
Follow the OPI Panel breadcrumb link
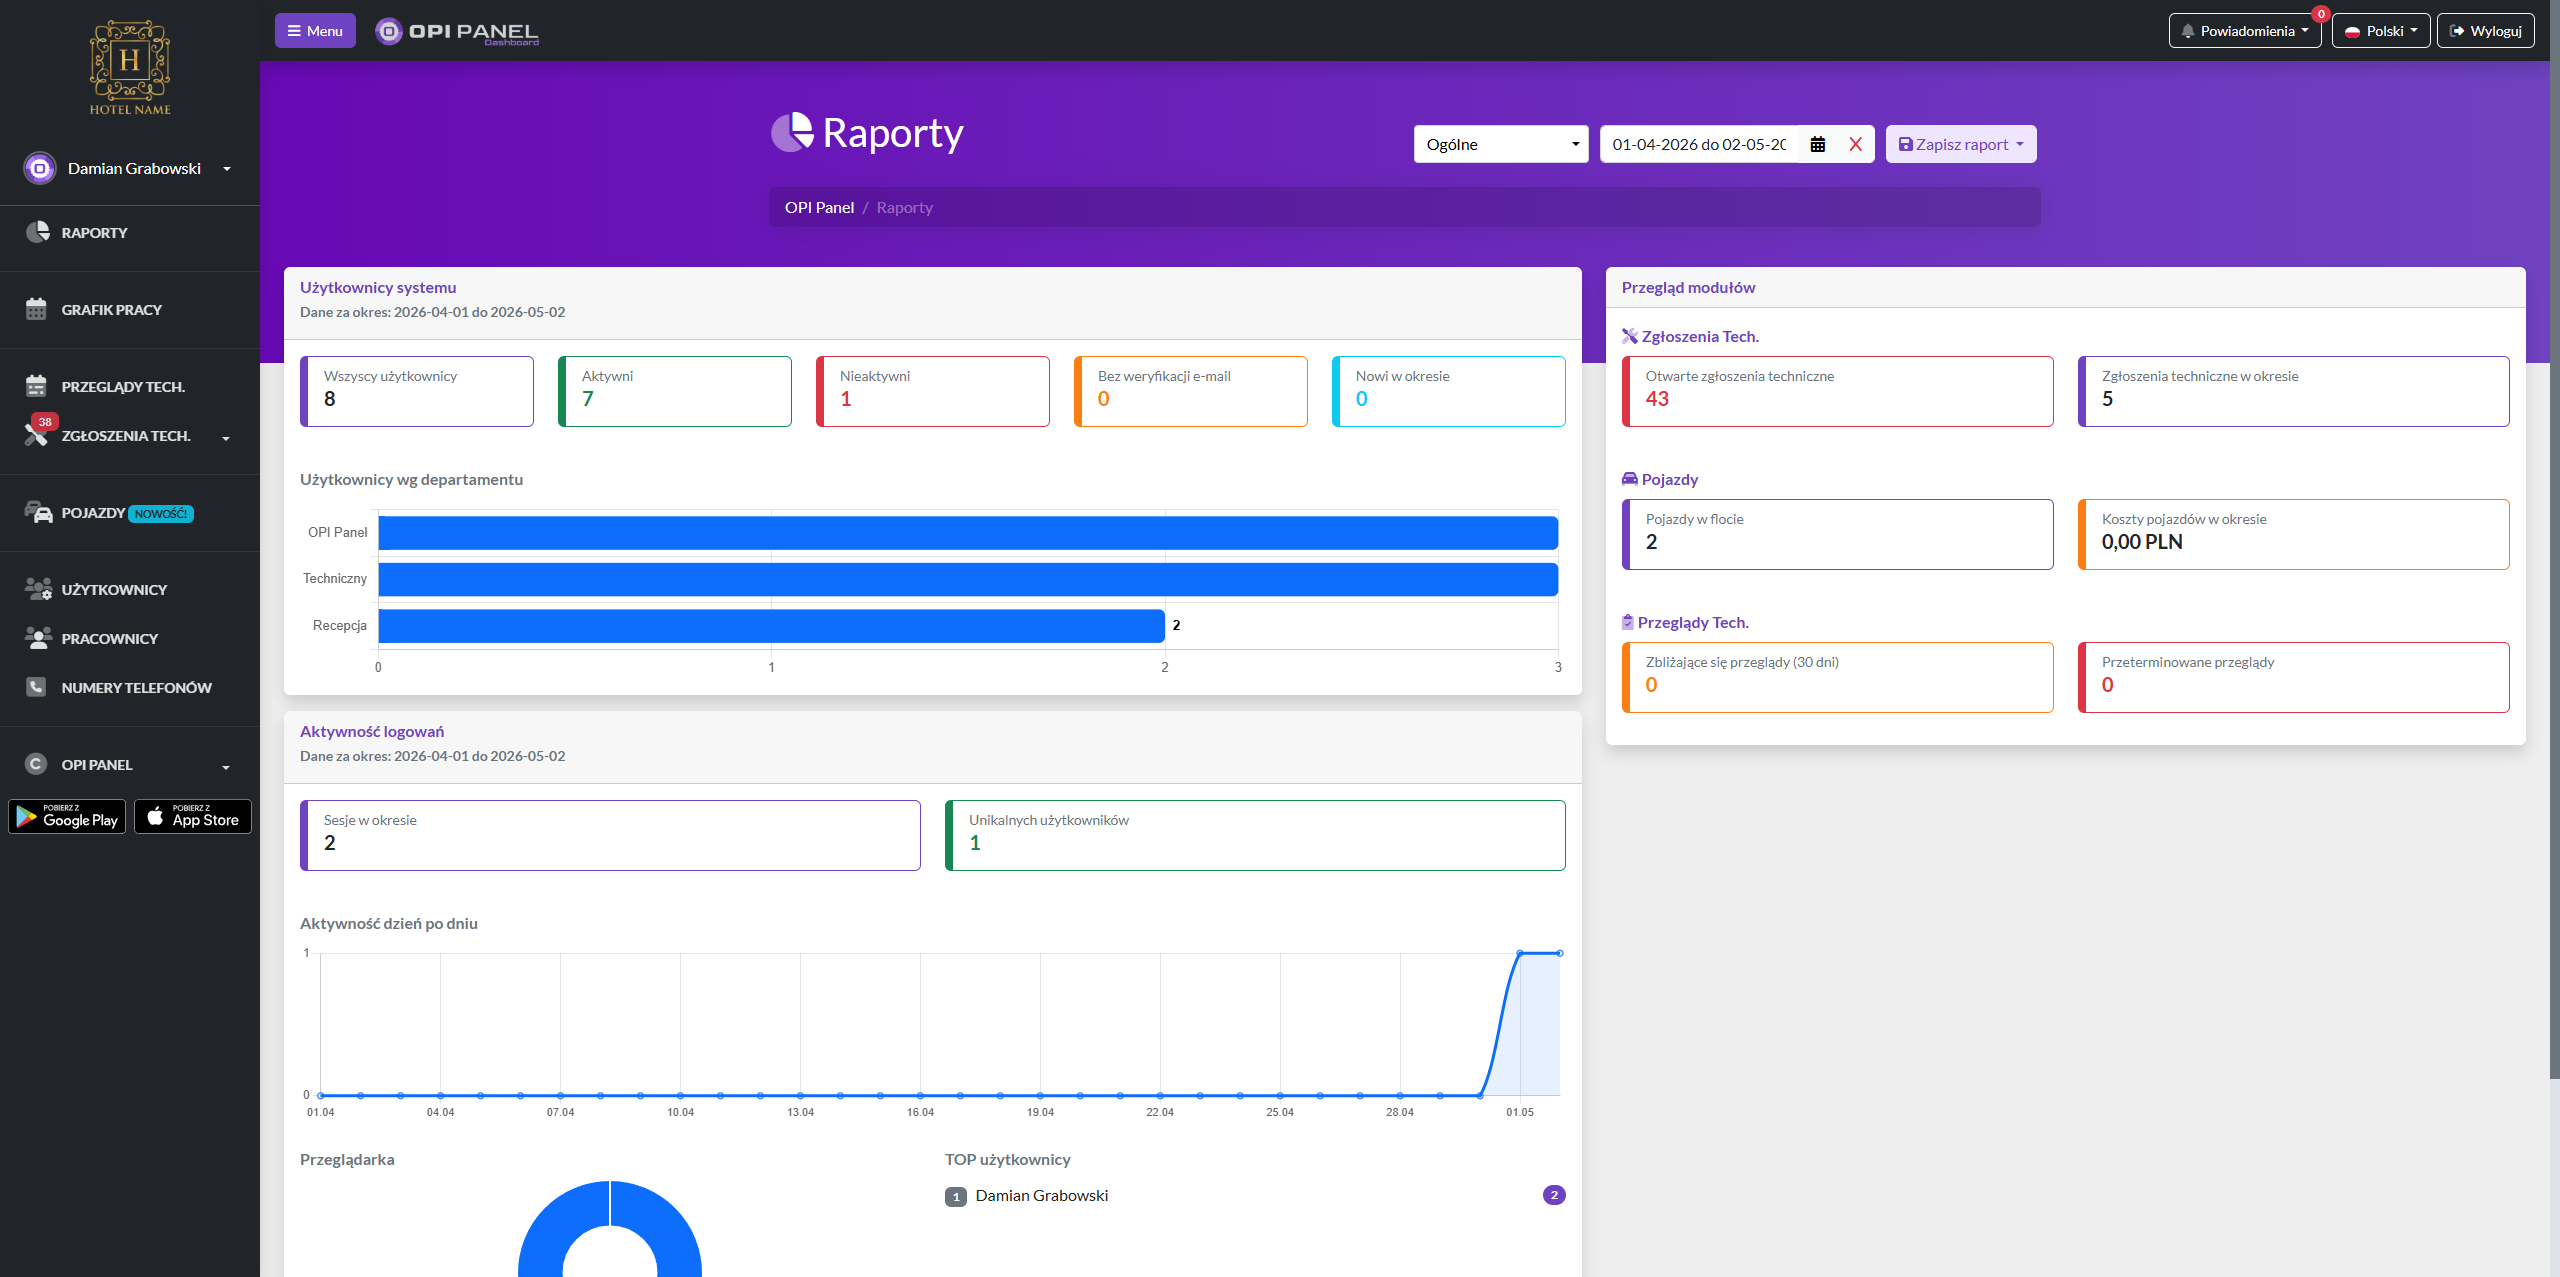click(x=819, y=207)
